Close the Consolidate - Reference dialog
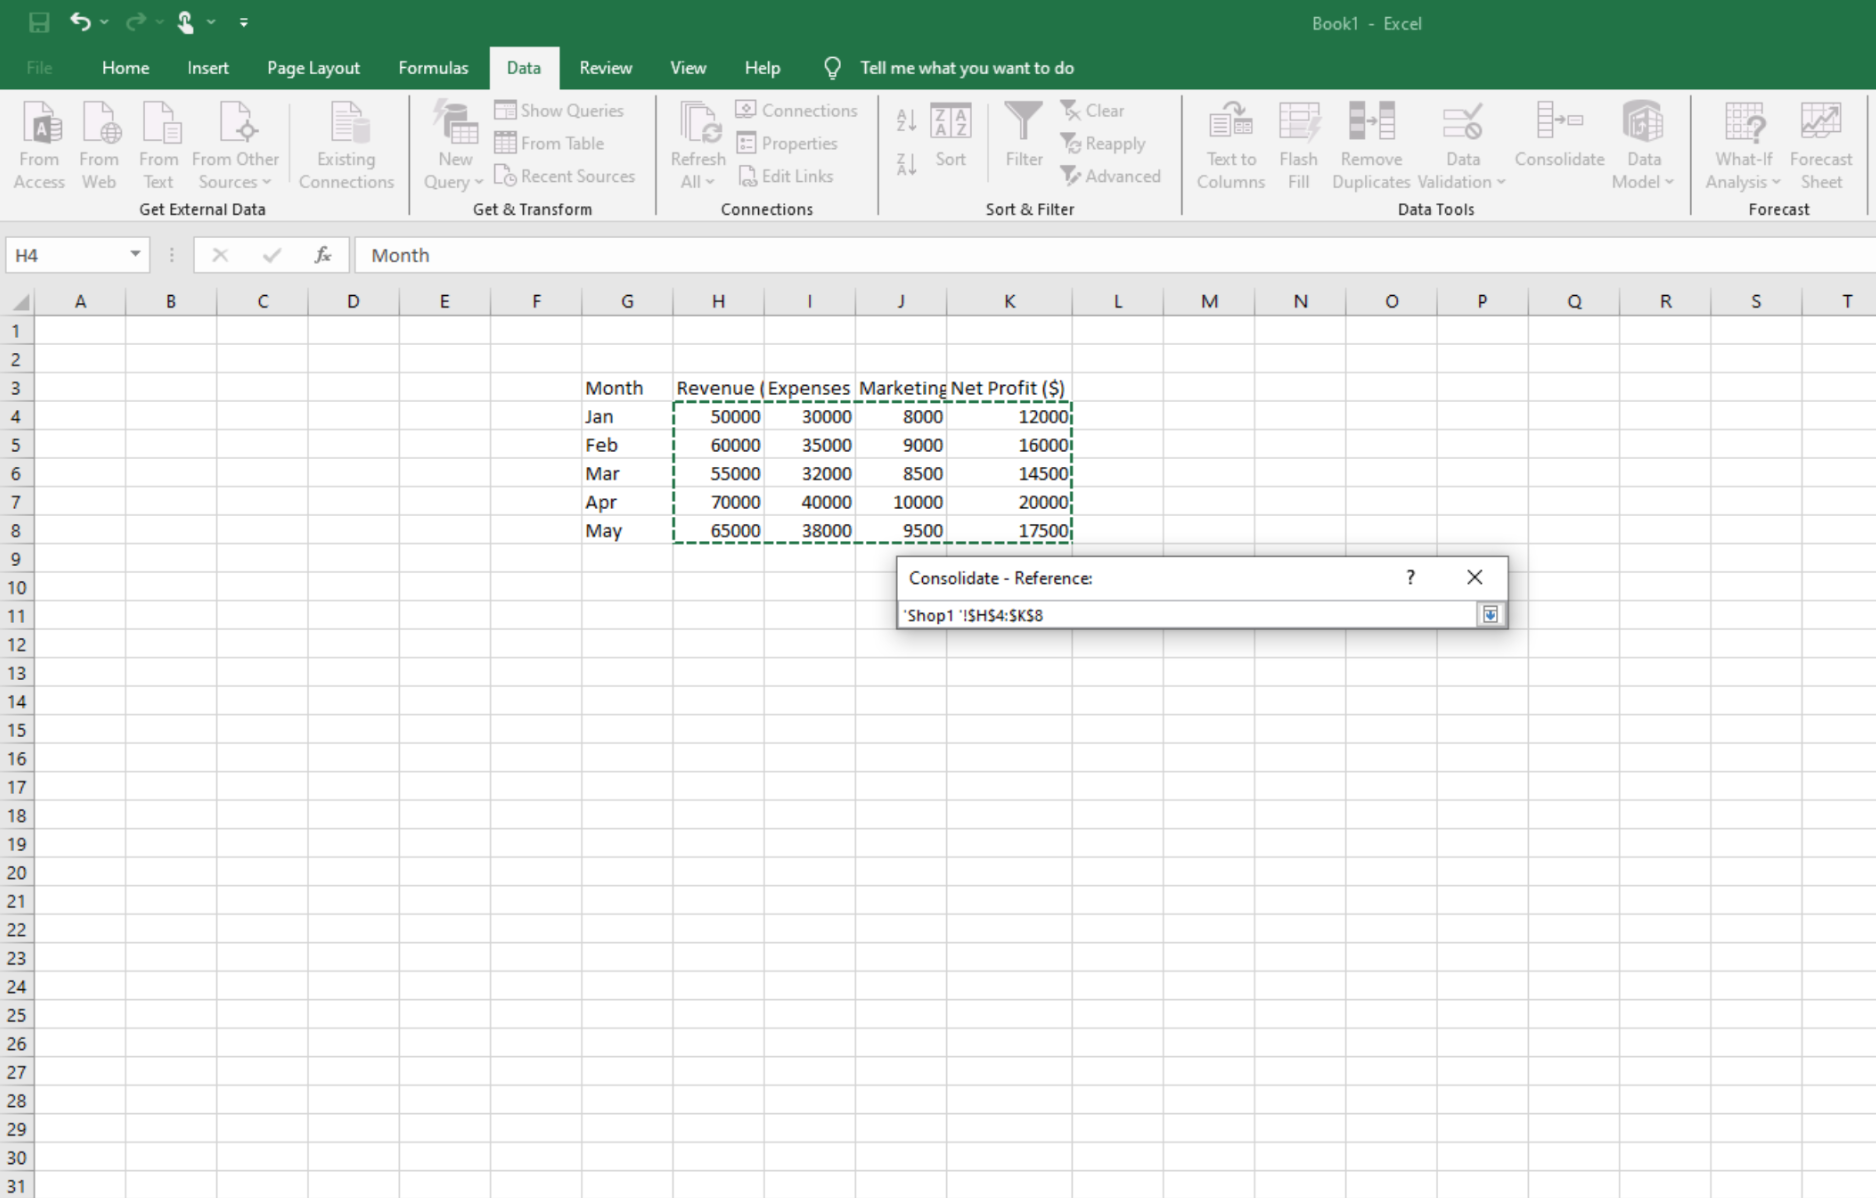 click(1474, 577)
